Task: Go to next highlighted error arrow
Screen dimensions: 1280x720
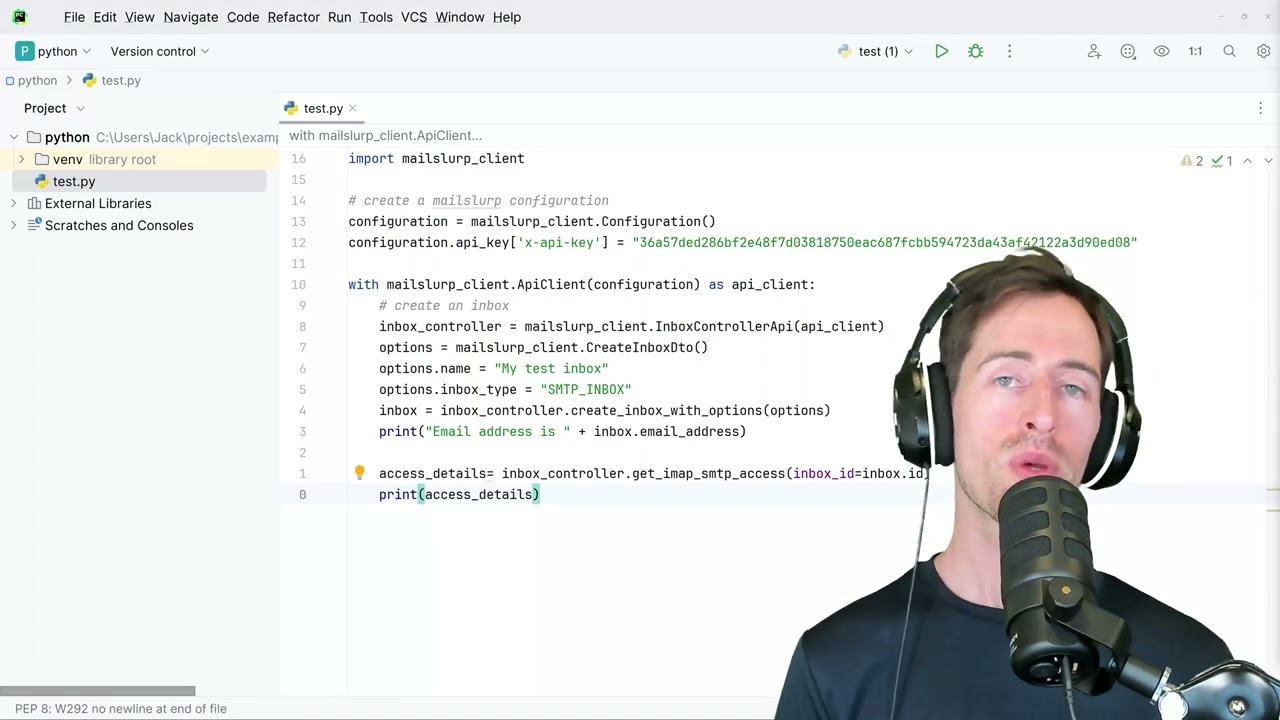Action: point(1268,160)
